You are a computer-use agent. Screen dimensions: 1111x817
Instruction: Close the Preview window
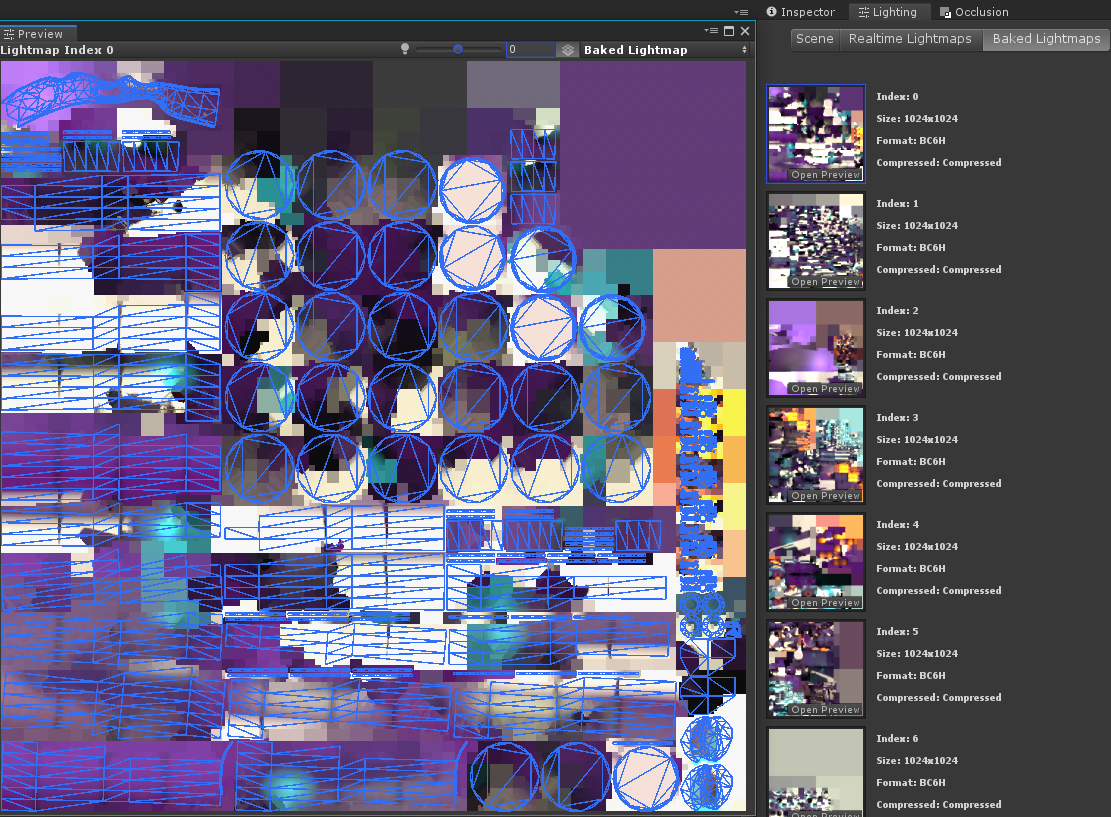743,32
